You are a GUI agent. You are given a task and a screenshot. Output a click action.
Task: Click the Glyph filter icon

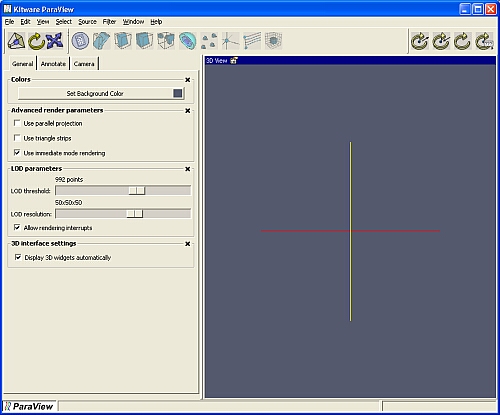(x=209, y=41)
